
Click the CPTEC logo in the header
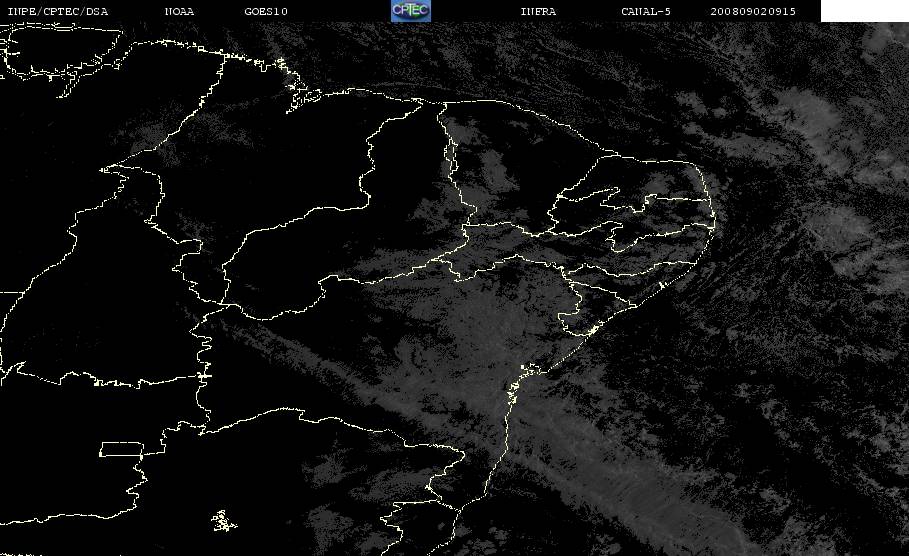click(410, 10)
